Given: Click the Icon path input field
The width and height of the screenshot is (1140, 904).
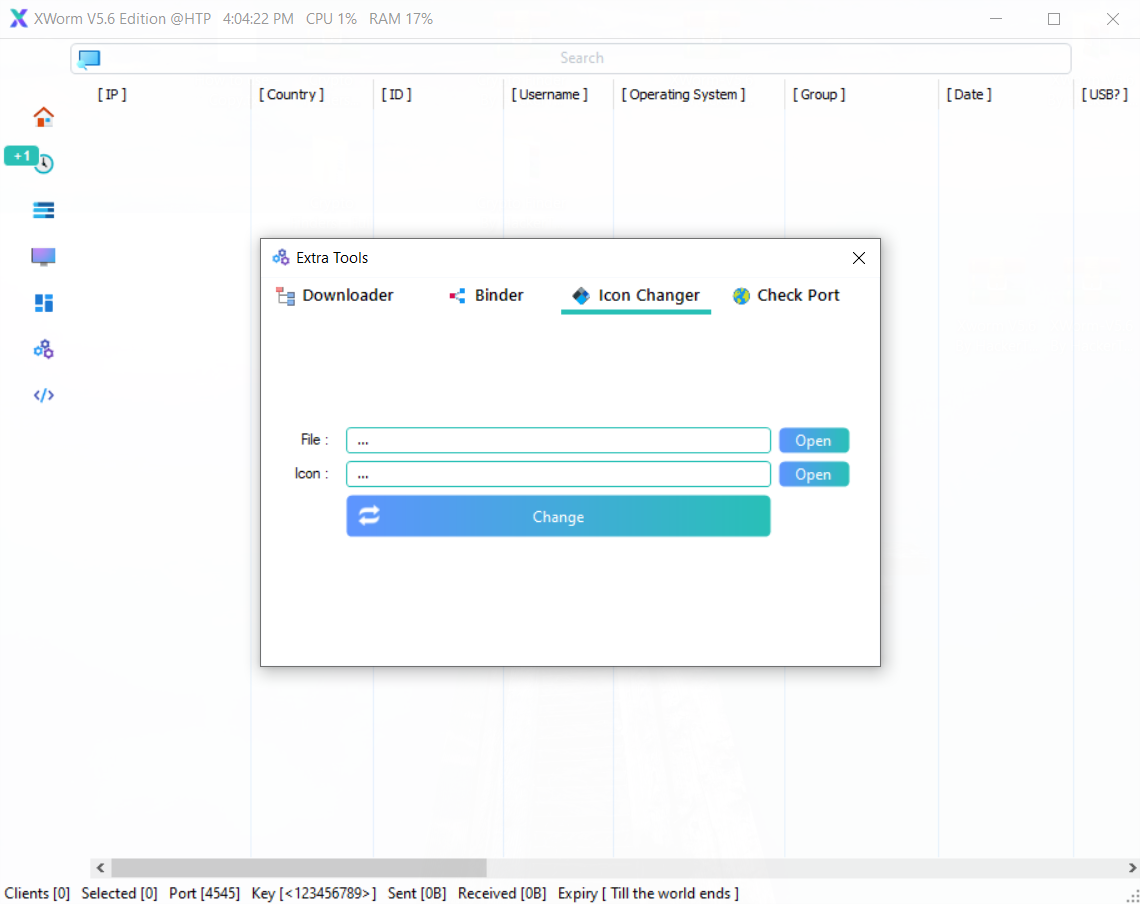Looking at the screenshot, I should pos(558,474).
